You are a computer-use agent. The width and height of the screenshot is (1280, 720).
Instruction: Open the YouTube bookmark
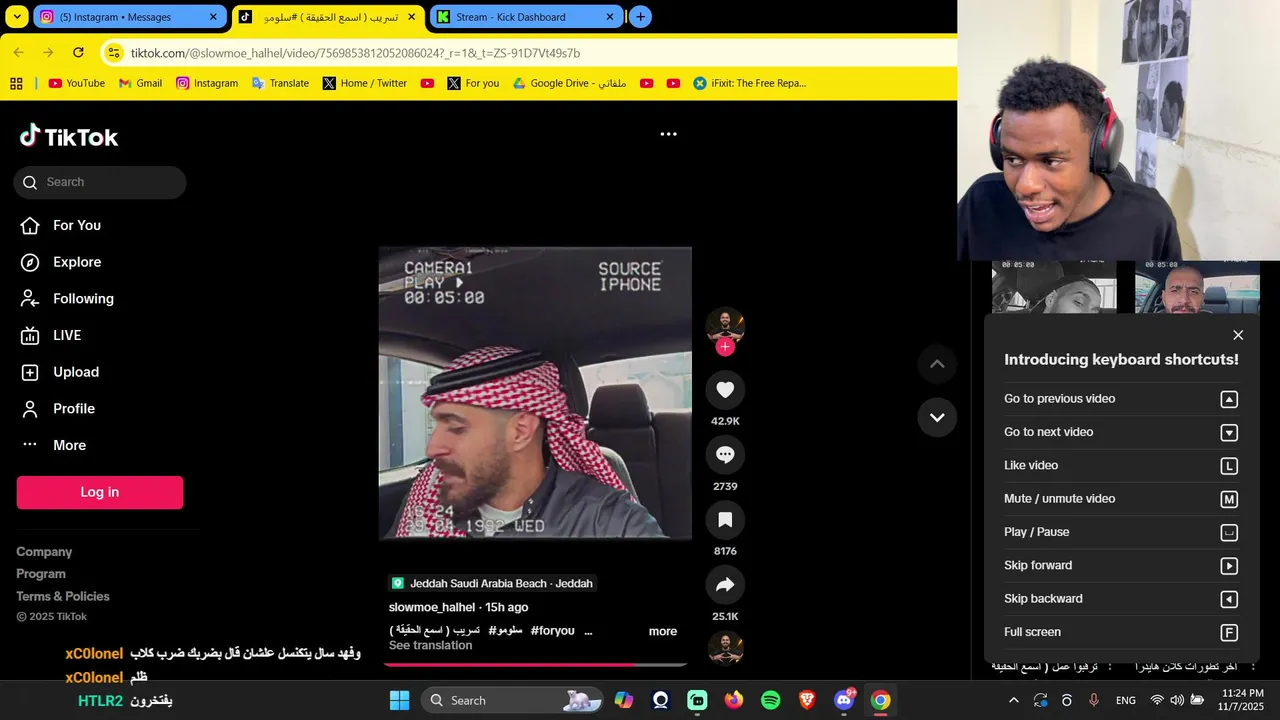coord(76,84)
